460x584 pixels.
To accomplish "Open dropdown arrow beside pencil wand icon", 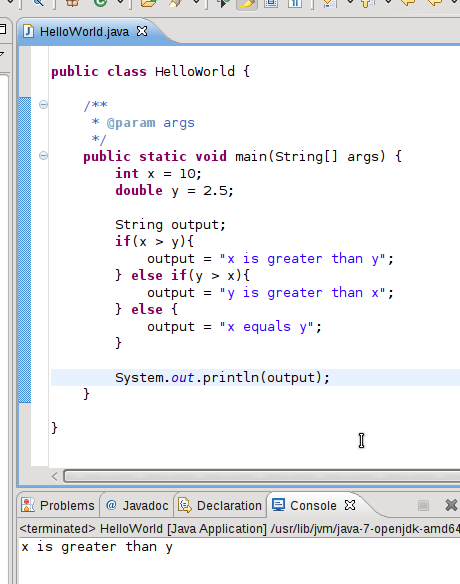I will 196,2.
